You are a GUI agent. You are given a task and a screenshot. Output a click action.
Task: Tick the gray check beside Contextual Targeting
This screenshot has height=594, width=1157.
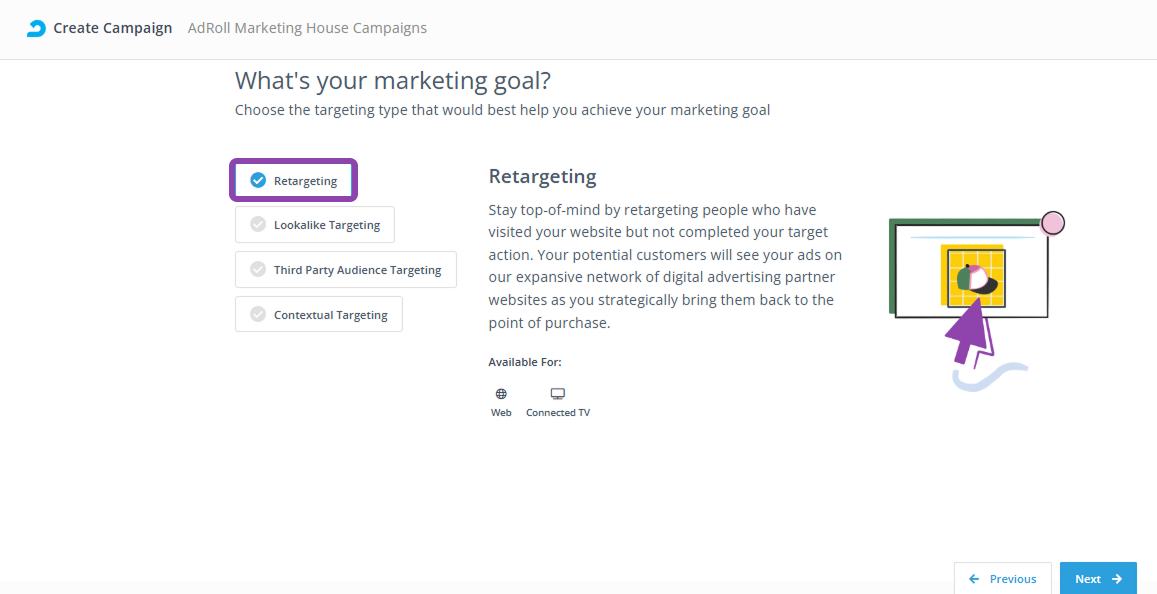(x=258, y=314)
